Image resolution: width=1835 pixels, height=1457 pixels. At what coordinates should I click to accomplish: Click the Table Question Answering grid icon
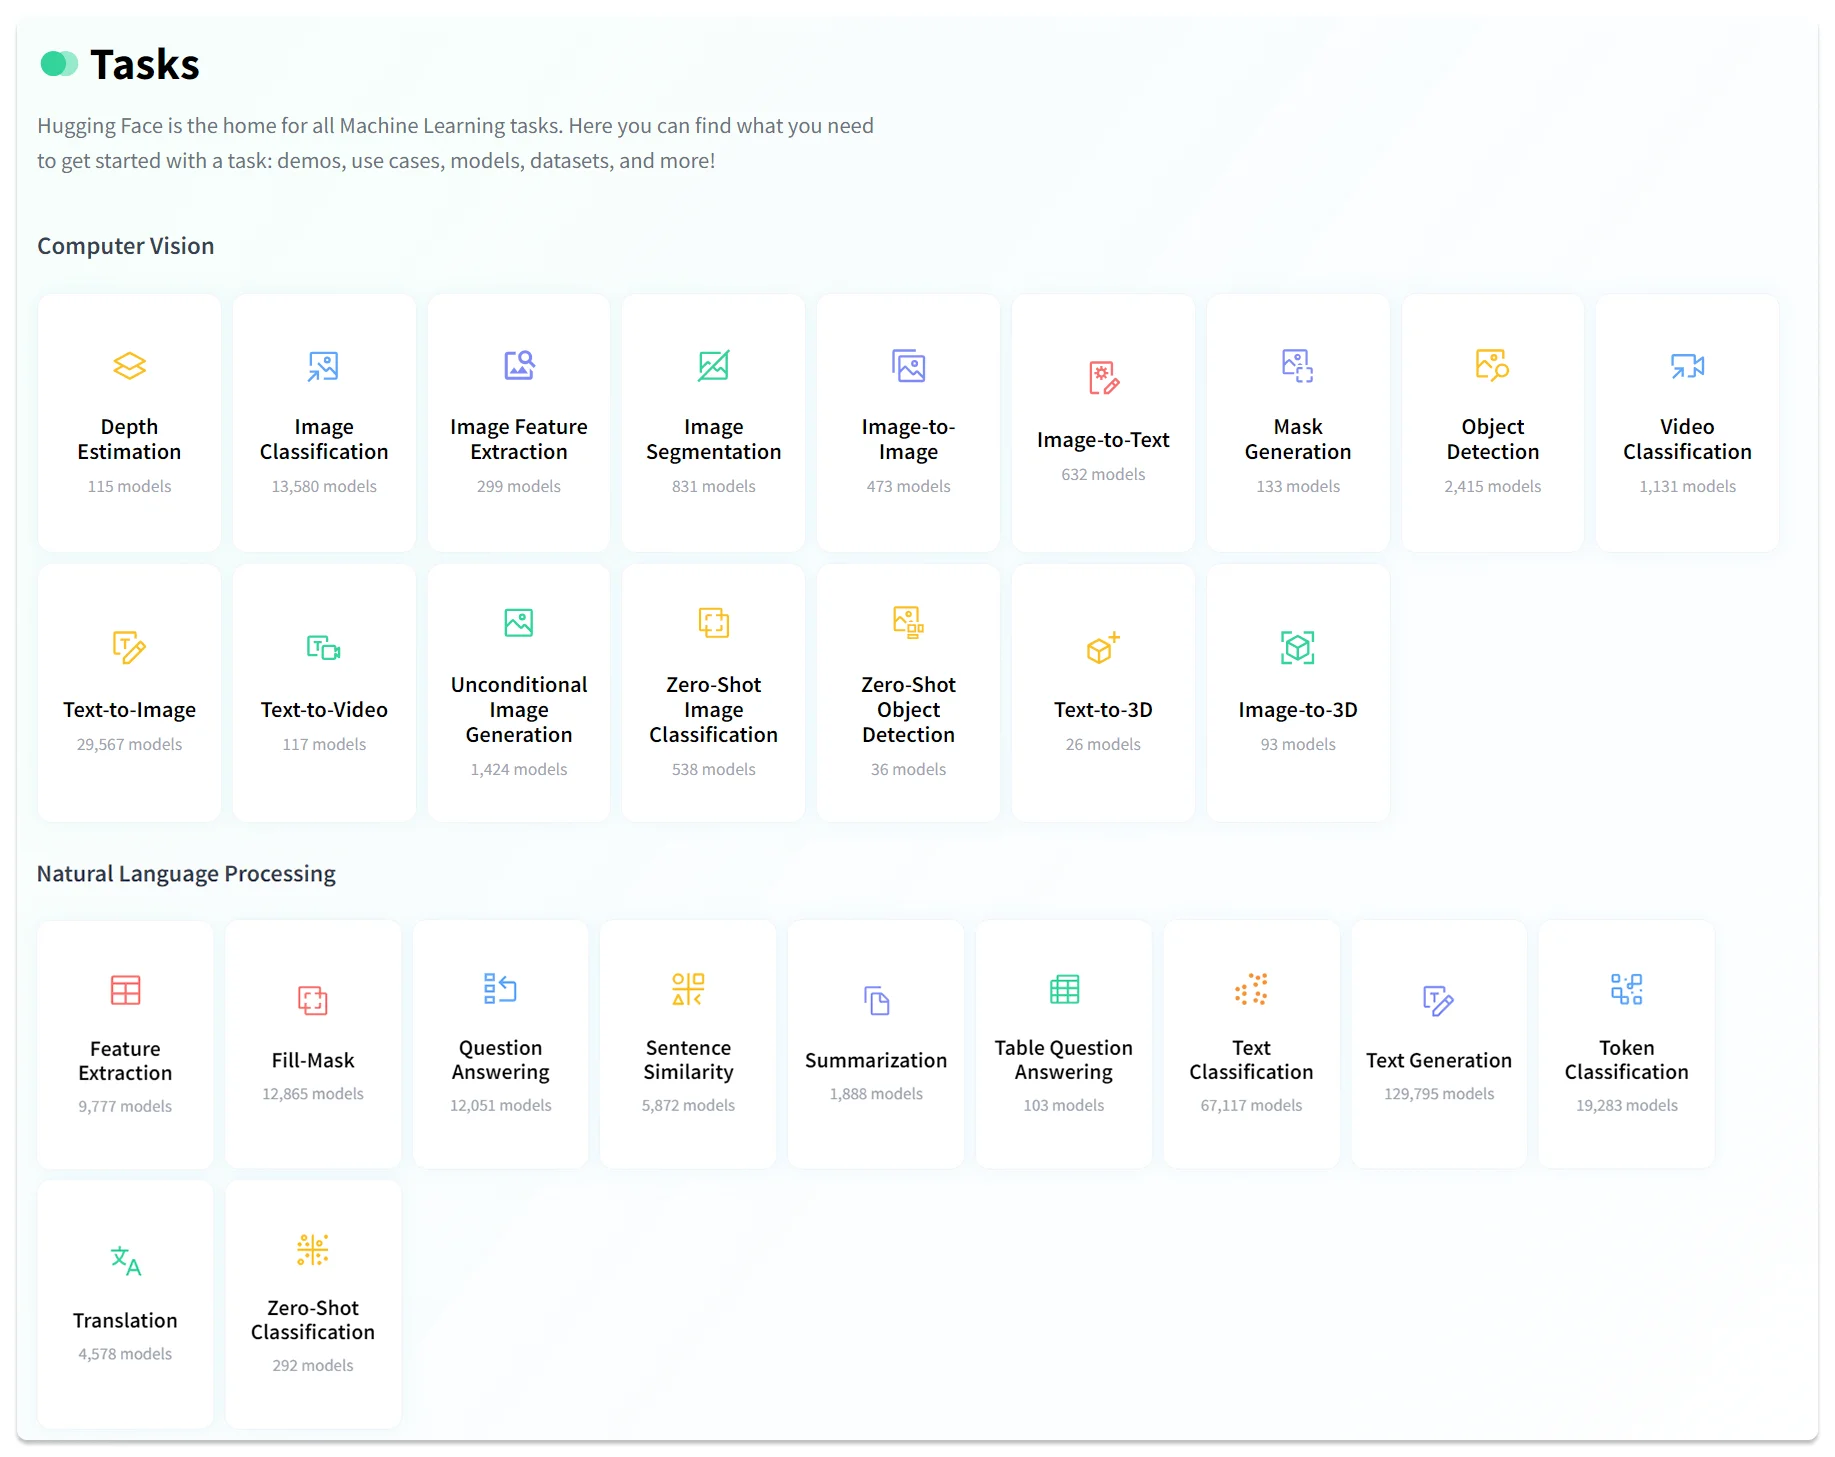pos(1063,989)
